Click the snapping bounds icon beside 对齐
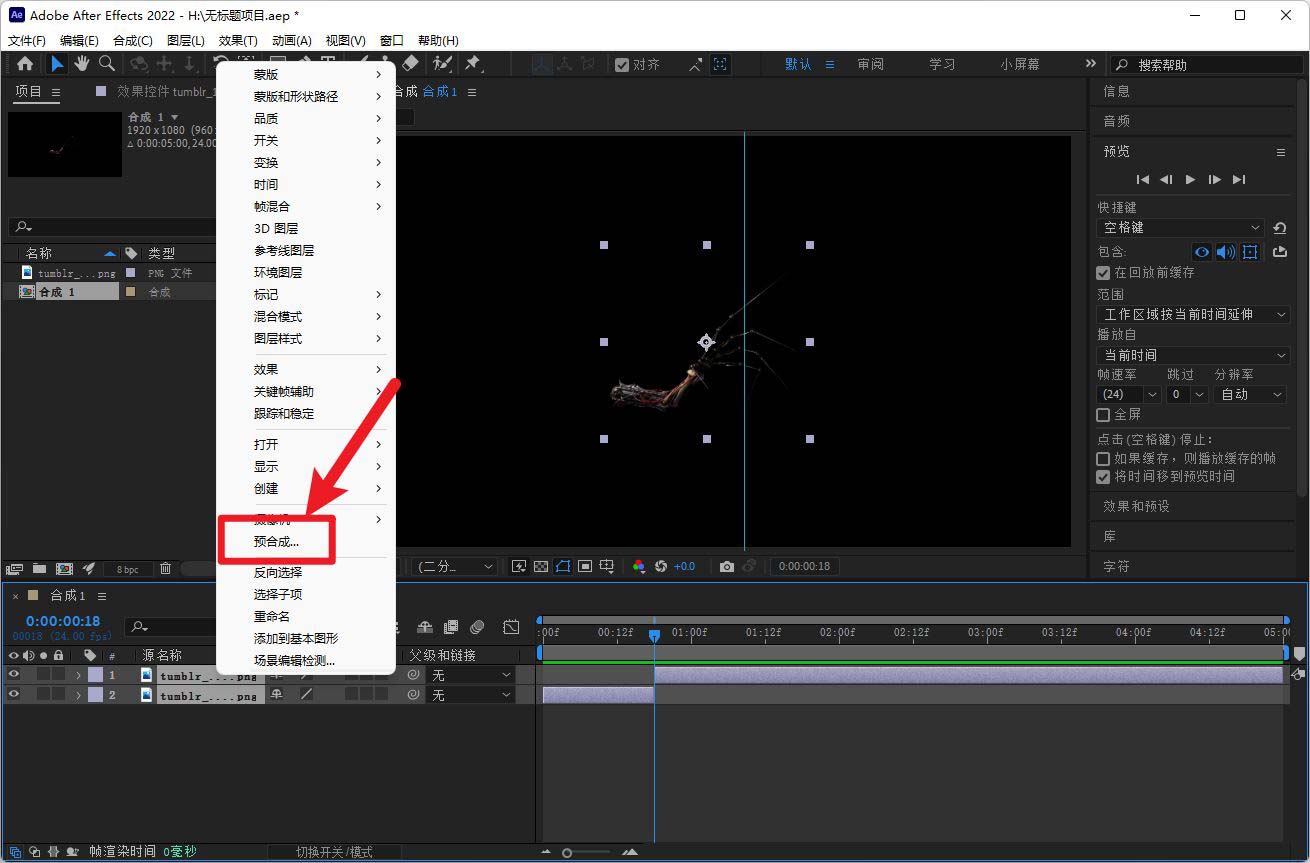The height and width of the screenshot is (863, 1310). click(x=720, y=64)
